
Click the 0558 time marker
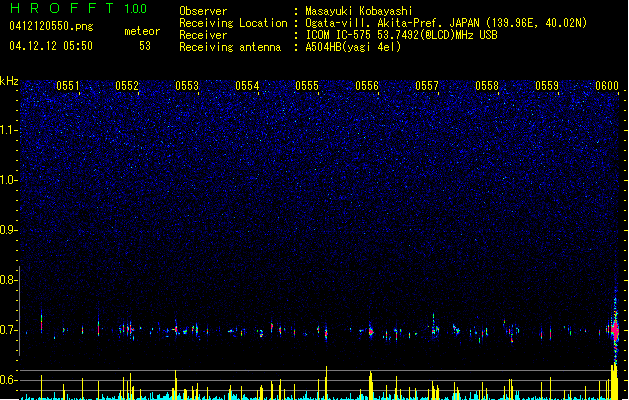487,86
